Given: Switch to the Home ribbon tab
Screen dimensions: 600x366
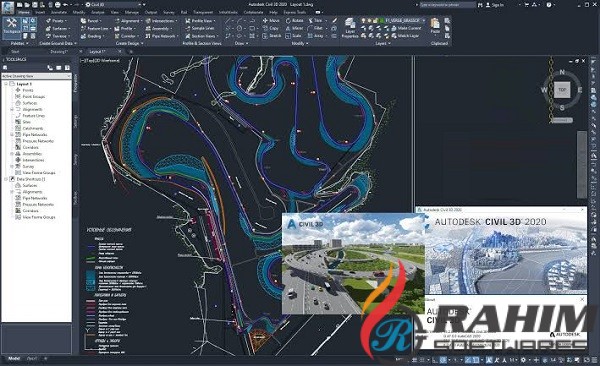Looking at the screenshot, I should pyautogui.click(x=24, y=12).
